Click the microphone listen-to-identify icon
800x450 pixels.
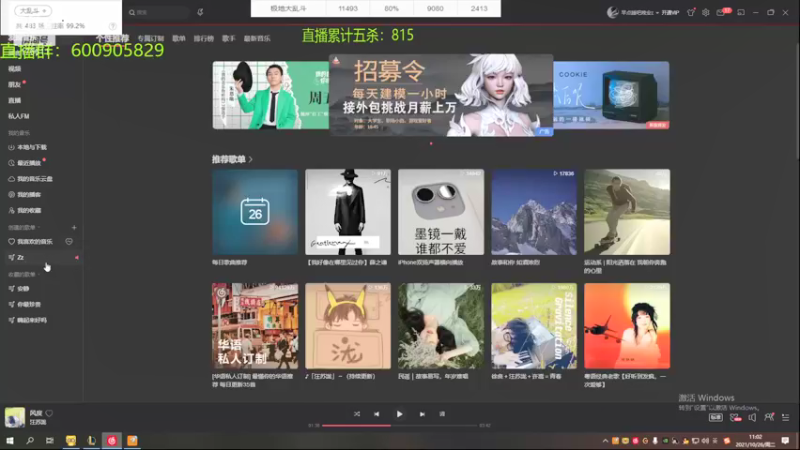[x=200, y=12]
